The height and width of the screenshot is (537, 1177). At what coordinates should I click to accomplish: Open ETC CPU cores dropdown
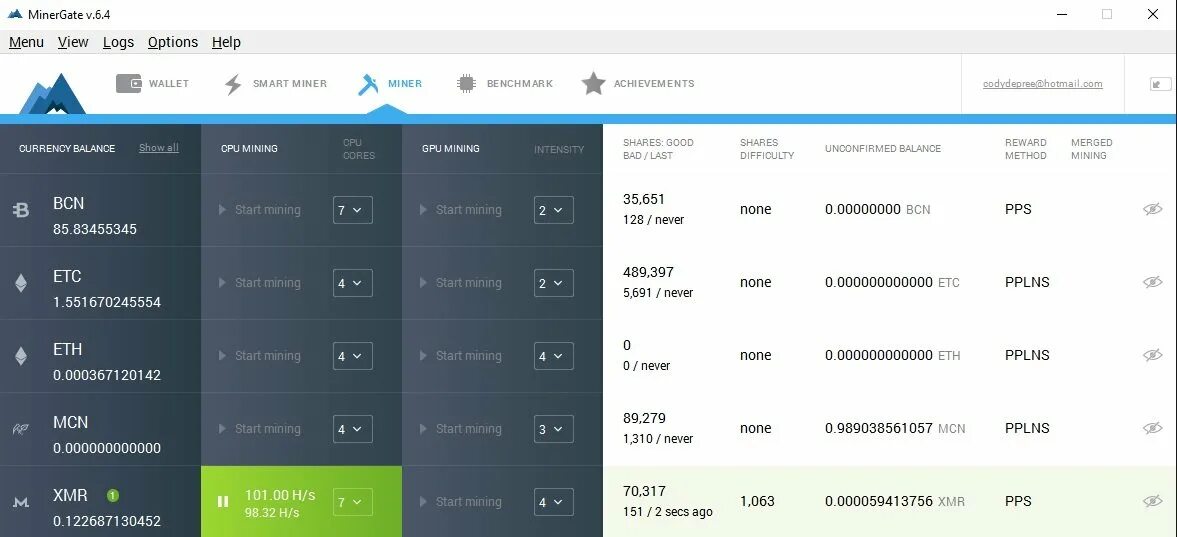353,283
